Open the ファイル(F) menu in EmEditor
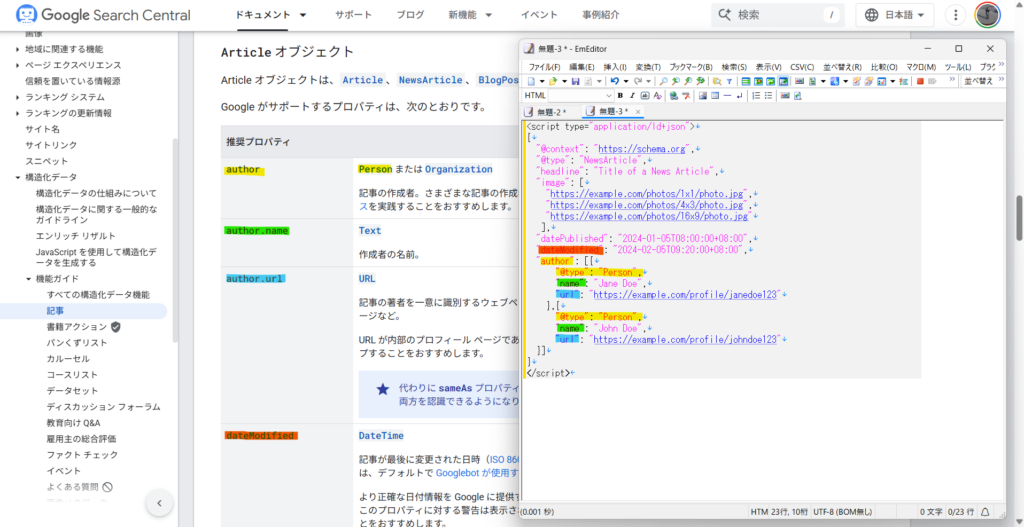This screenshot has height=527, width=1024. point(544,67)
